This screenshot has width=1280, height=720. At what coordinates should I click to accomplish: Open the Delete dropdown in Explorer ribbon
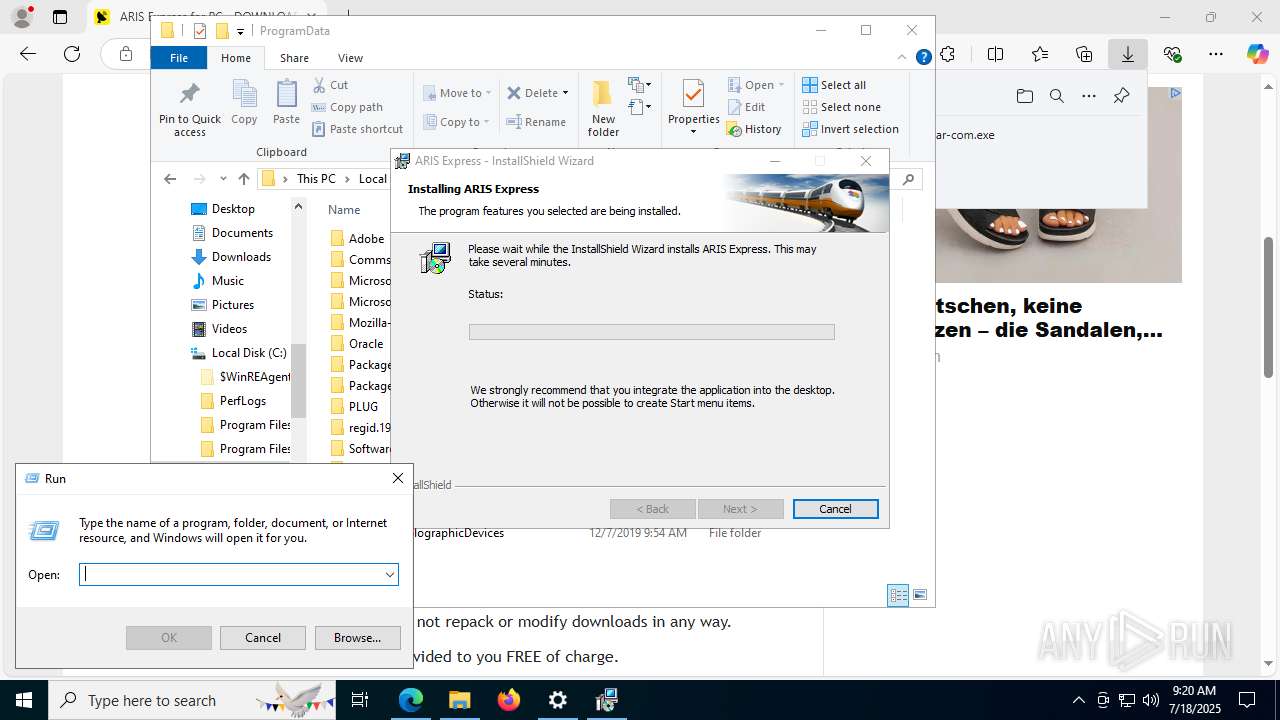(537, 93)
